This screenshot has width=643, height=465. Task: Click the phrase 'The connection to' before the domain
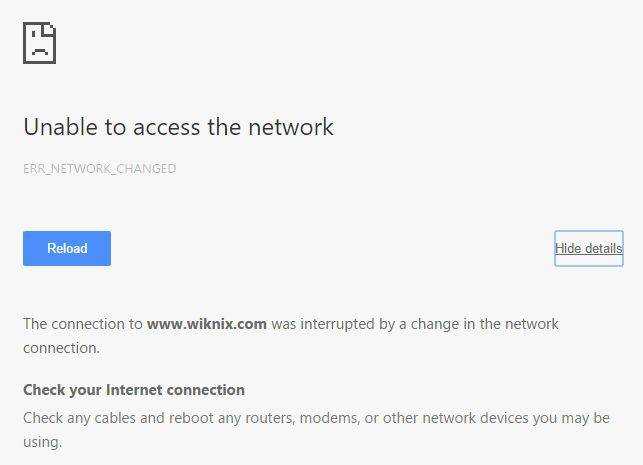coord(83,324)
